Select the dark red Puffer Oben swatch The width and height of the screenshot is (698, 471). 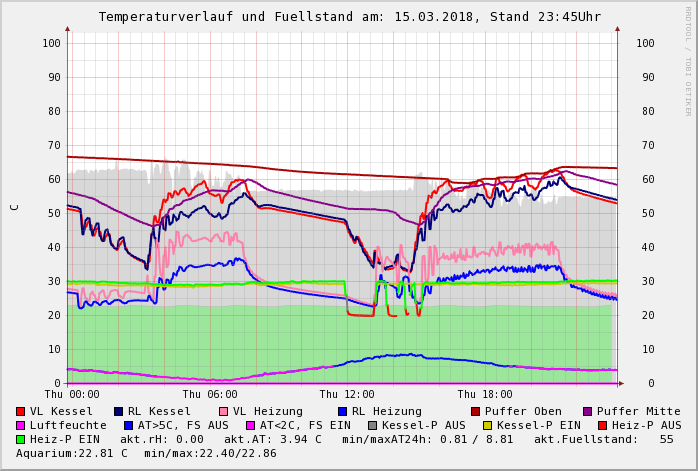tap(476, 411)
